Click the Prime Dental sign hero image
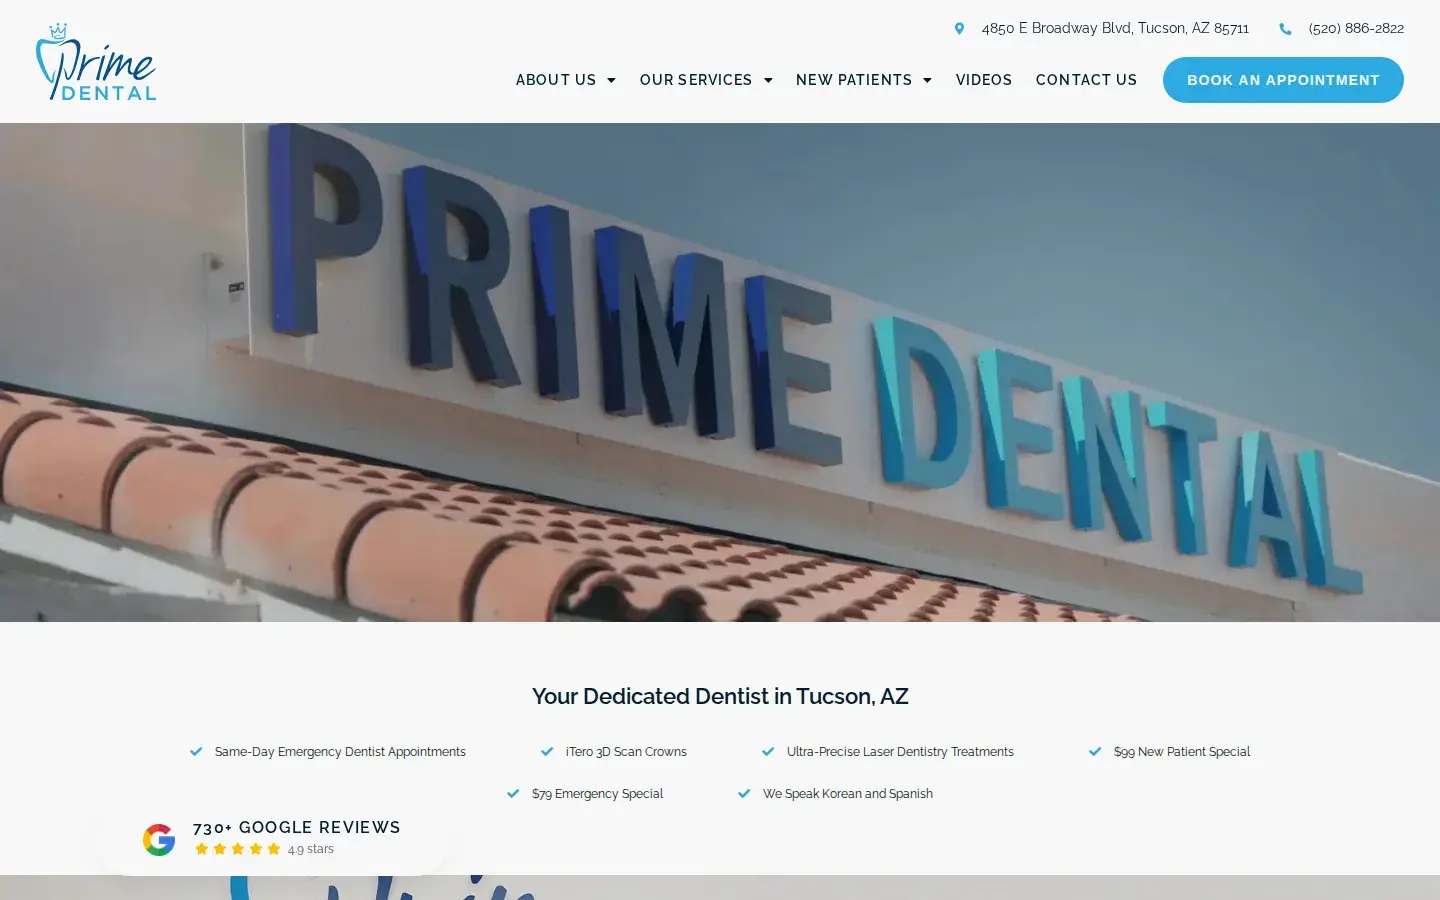Screen dimensions: 1440x900 pyautogui.click(x=720, y=372)
